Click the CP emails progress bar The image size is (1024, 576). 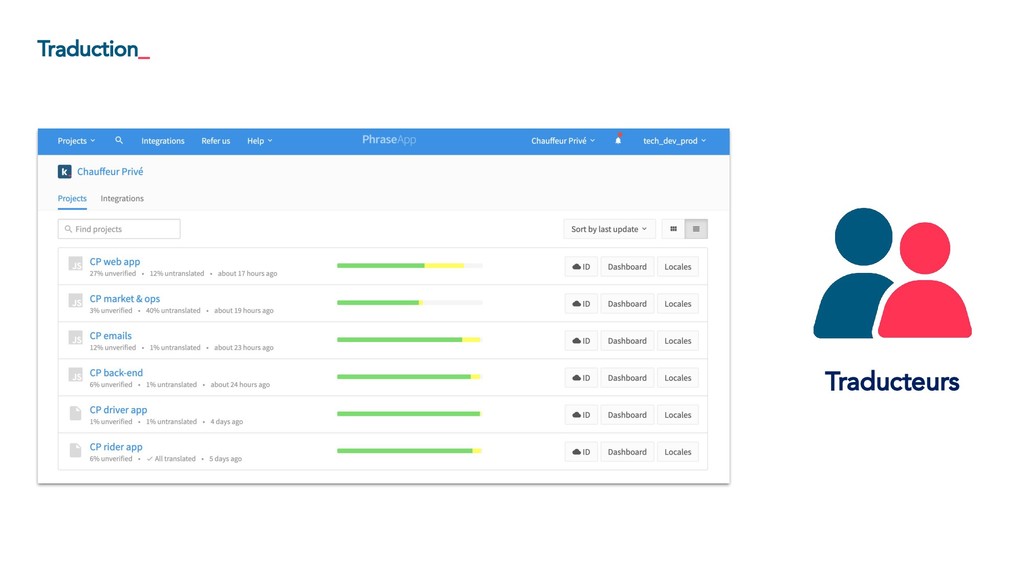tap(409, 340)
